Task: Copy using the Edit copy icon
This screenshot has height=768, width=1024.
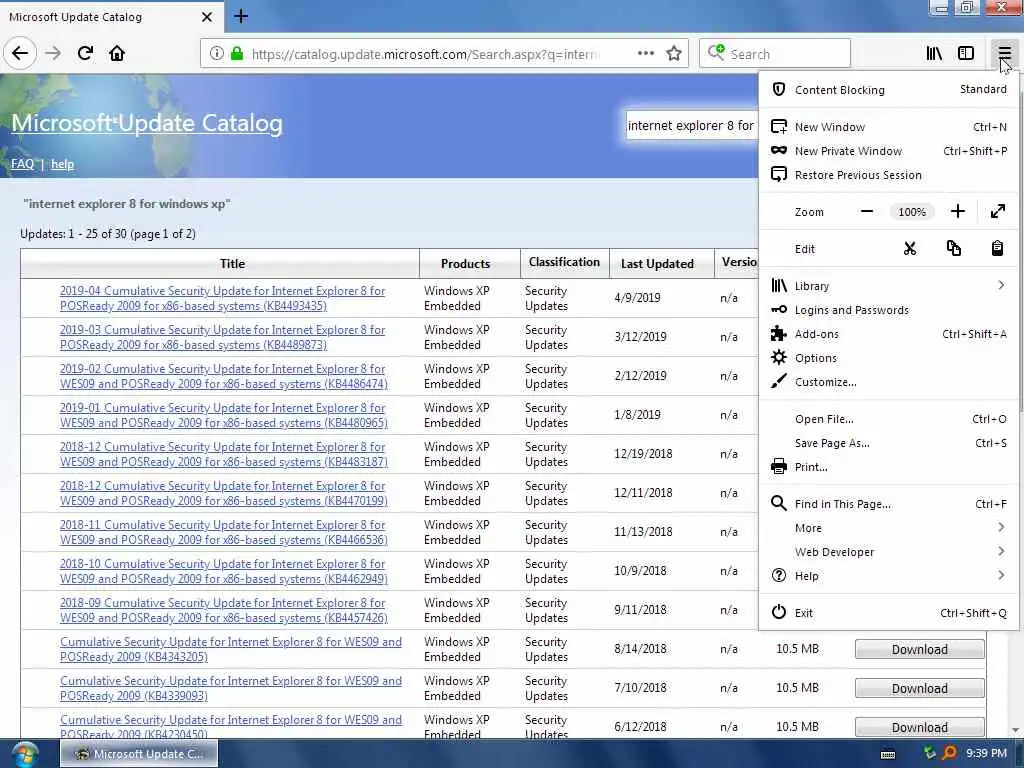Action: tap(953, 249)
